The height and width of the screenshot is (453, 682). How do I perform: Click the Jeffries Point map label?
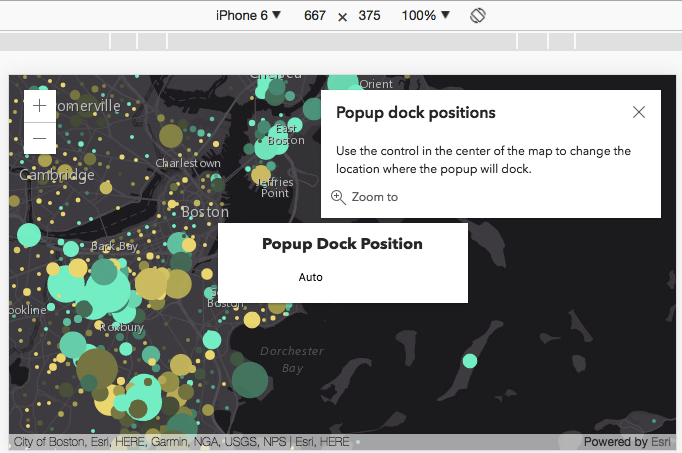coord(275,187)
